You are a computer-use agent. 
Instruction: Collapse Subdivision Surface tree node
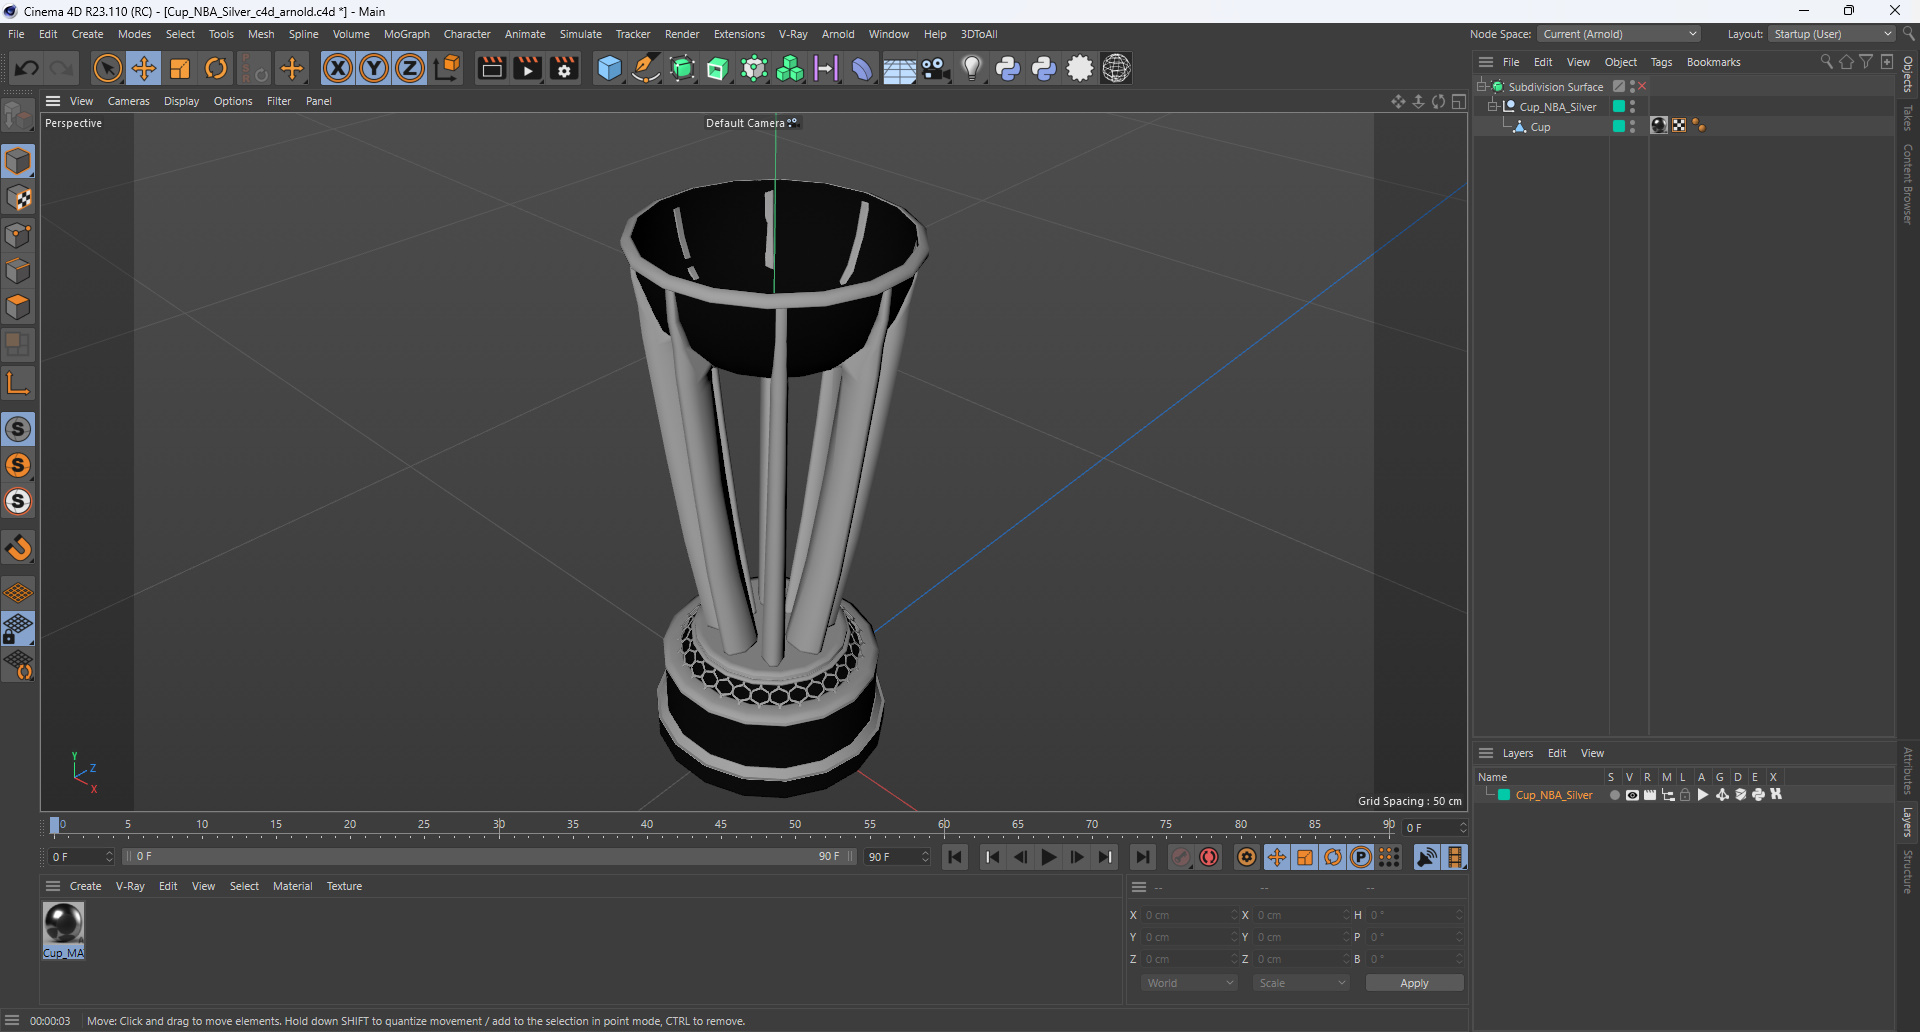1482,87
